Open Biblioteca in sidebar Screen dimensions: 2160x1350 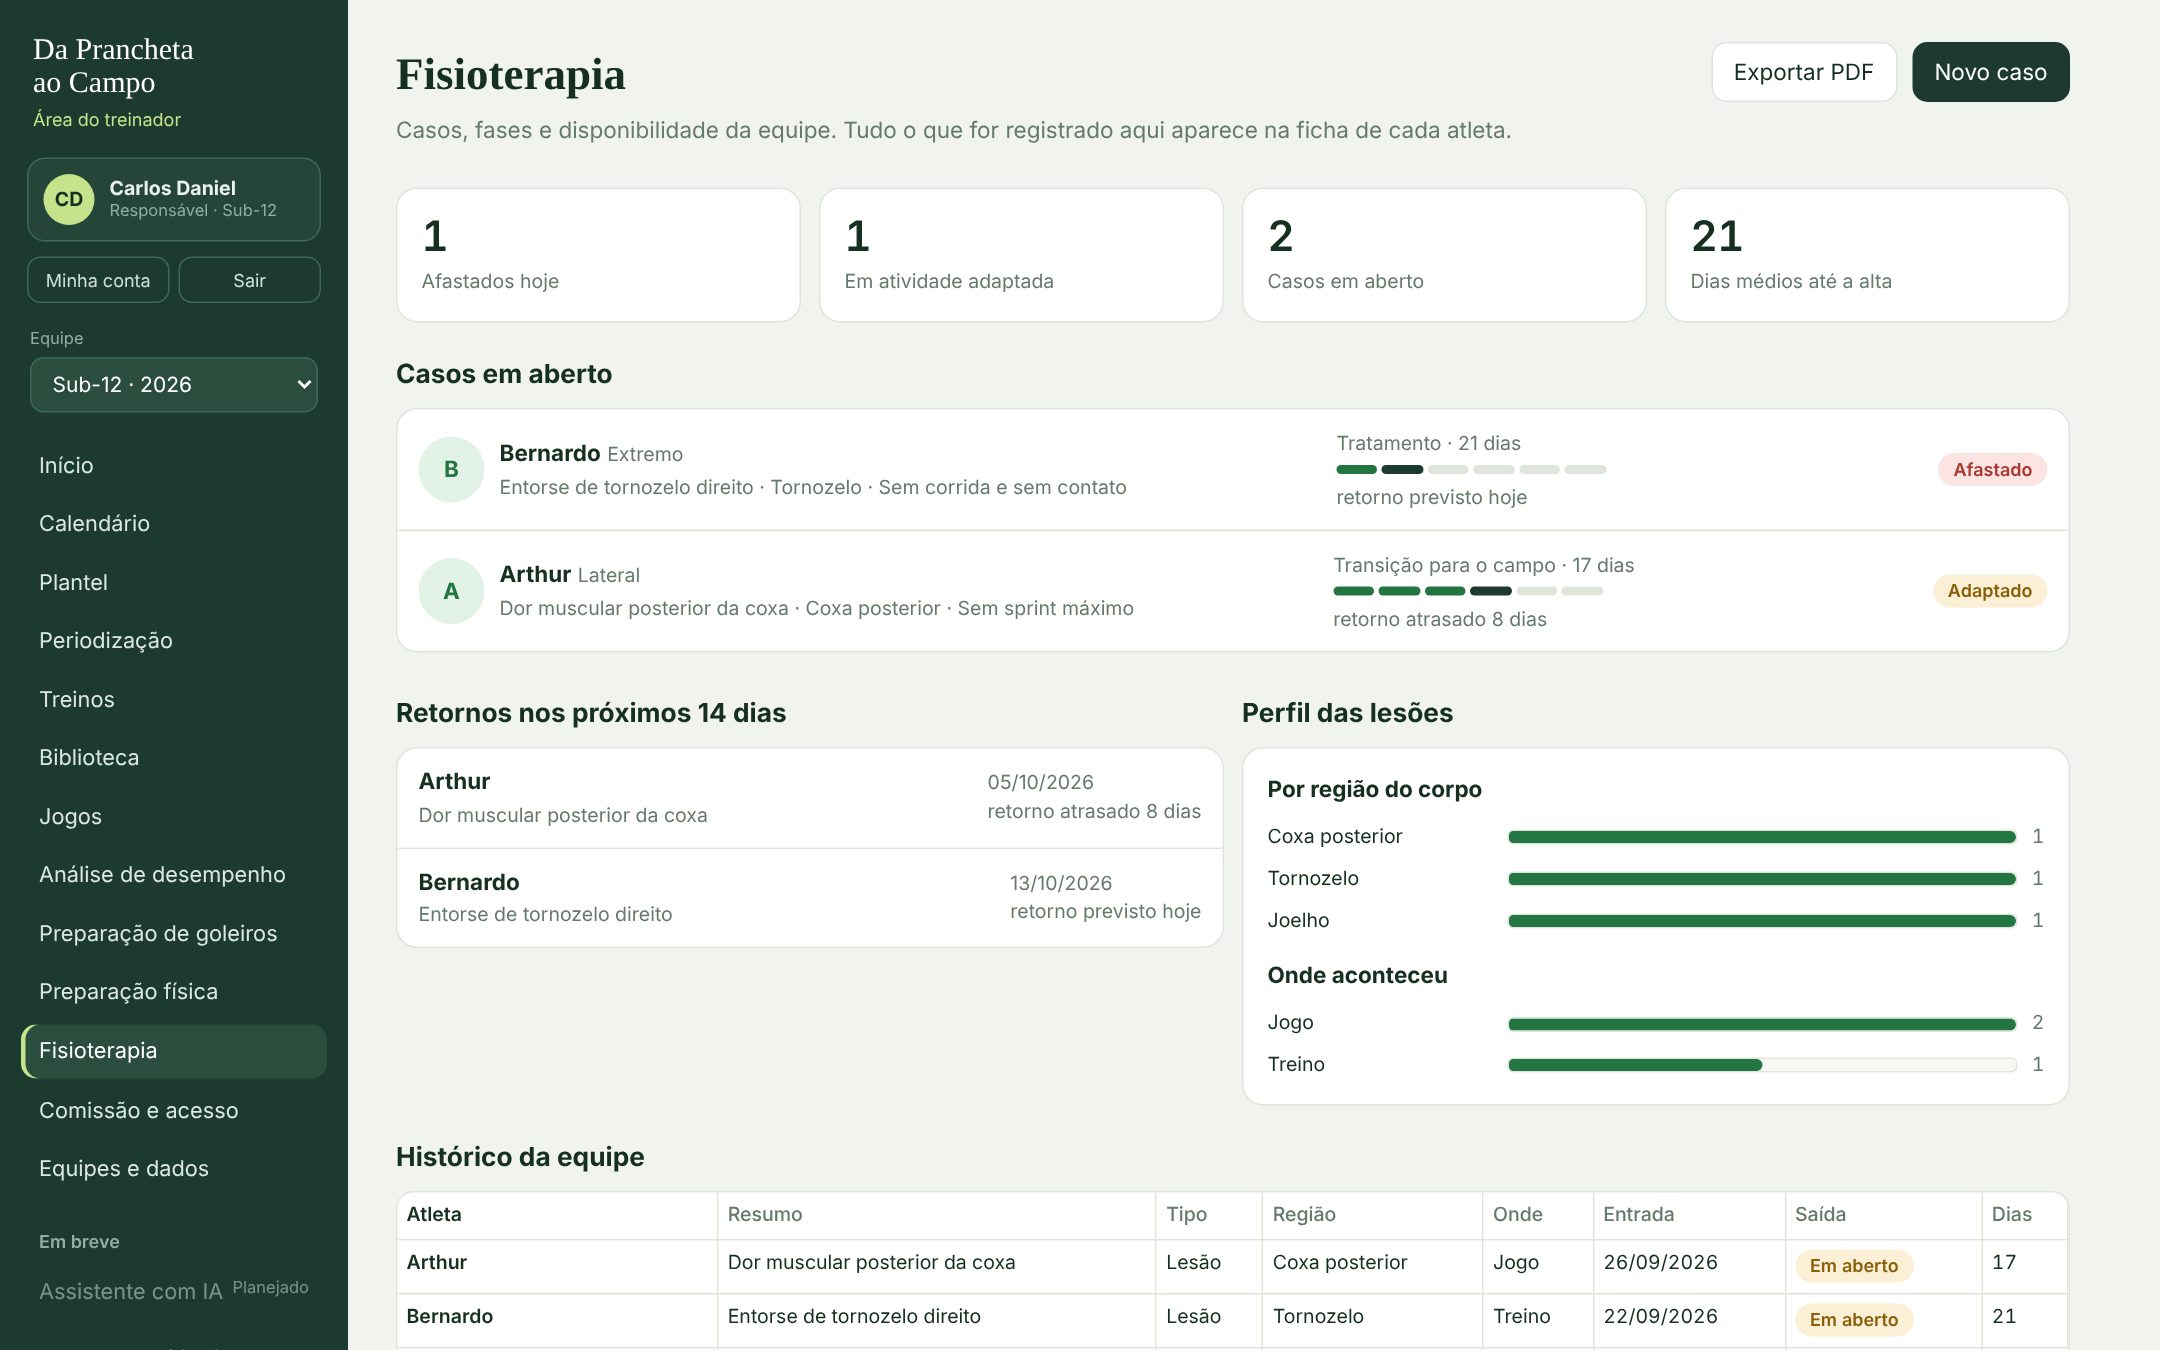(x=174, y=757)
